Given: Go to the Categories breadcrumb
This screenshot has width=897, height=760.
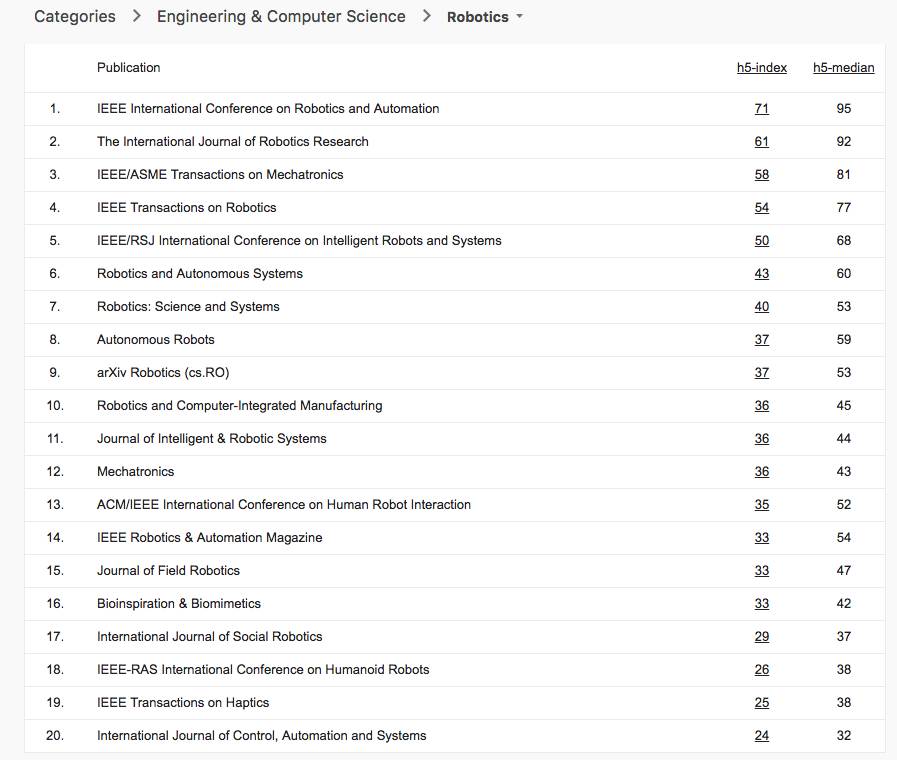Looking at the screenshot, I should 75,16.
